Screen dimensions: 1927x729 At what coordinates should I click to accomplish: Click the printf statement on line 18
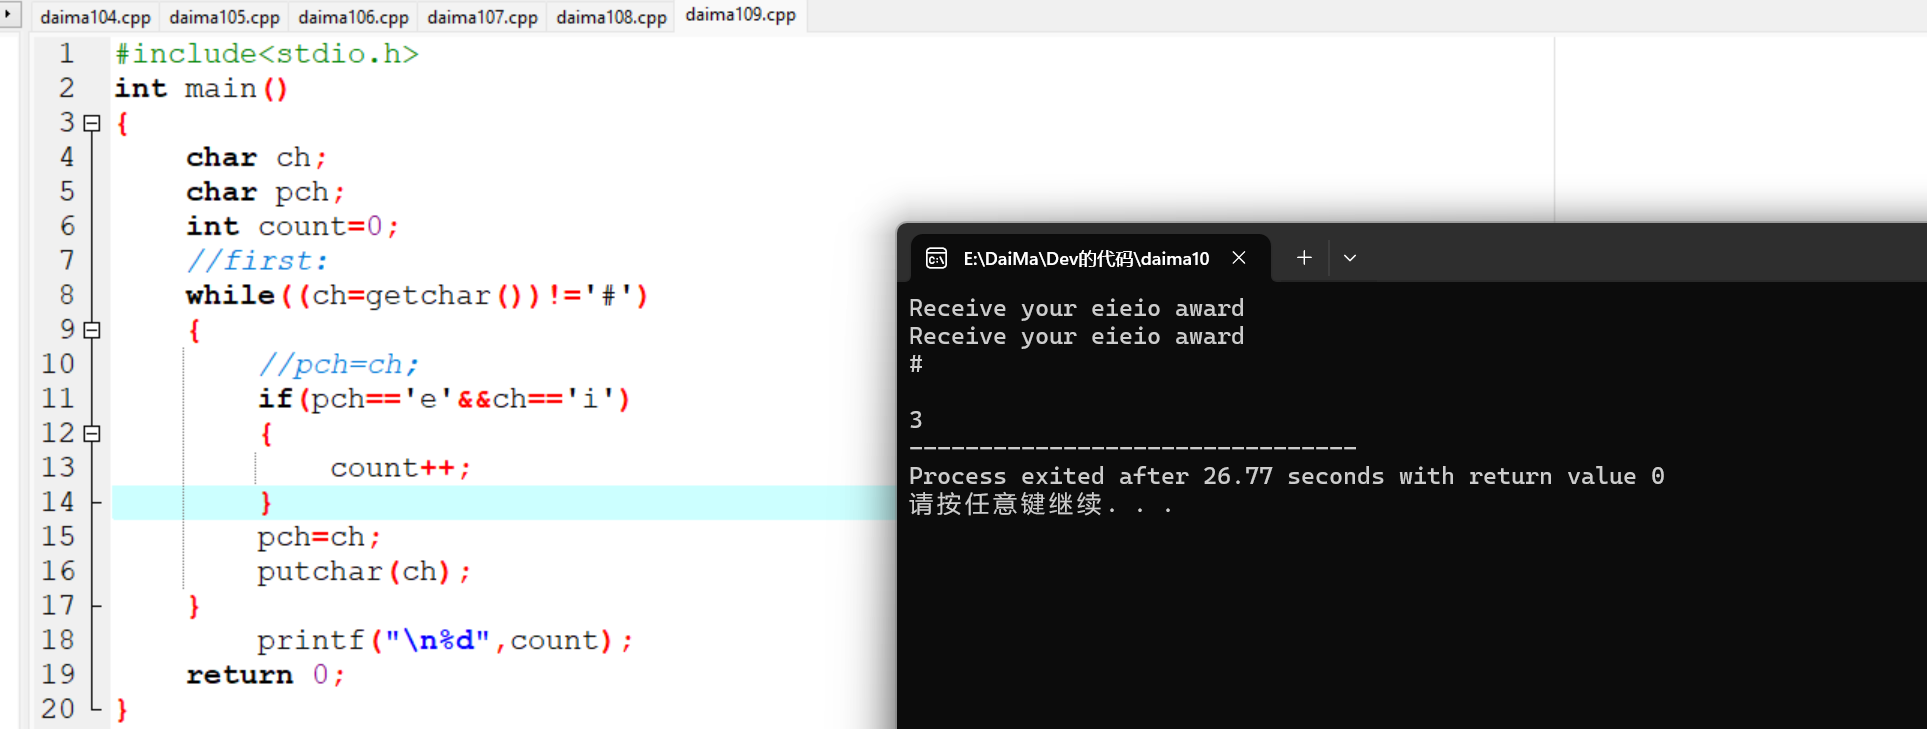click(x=444, y=640)
